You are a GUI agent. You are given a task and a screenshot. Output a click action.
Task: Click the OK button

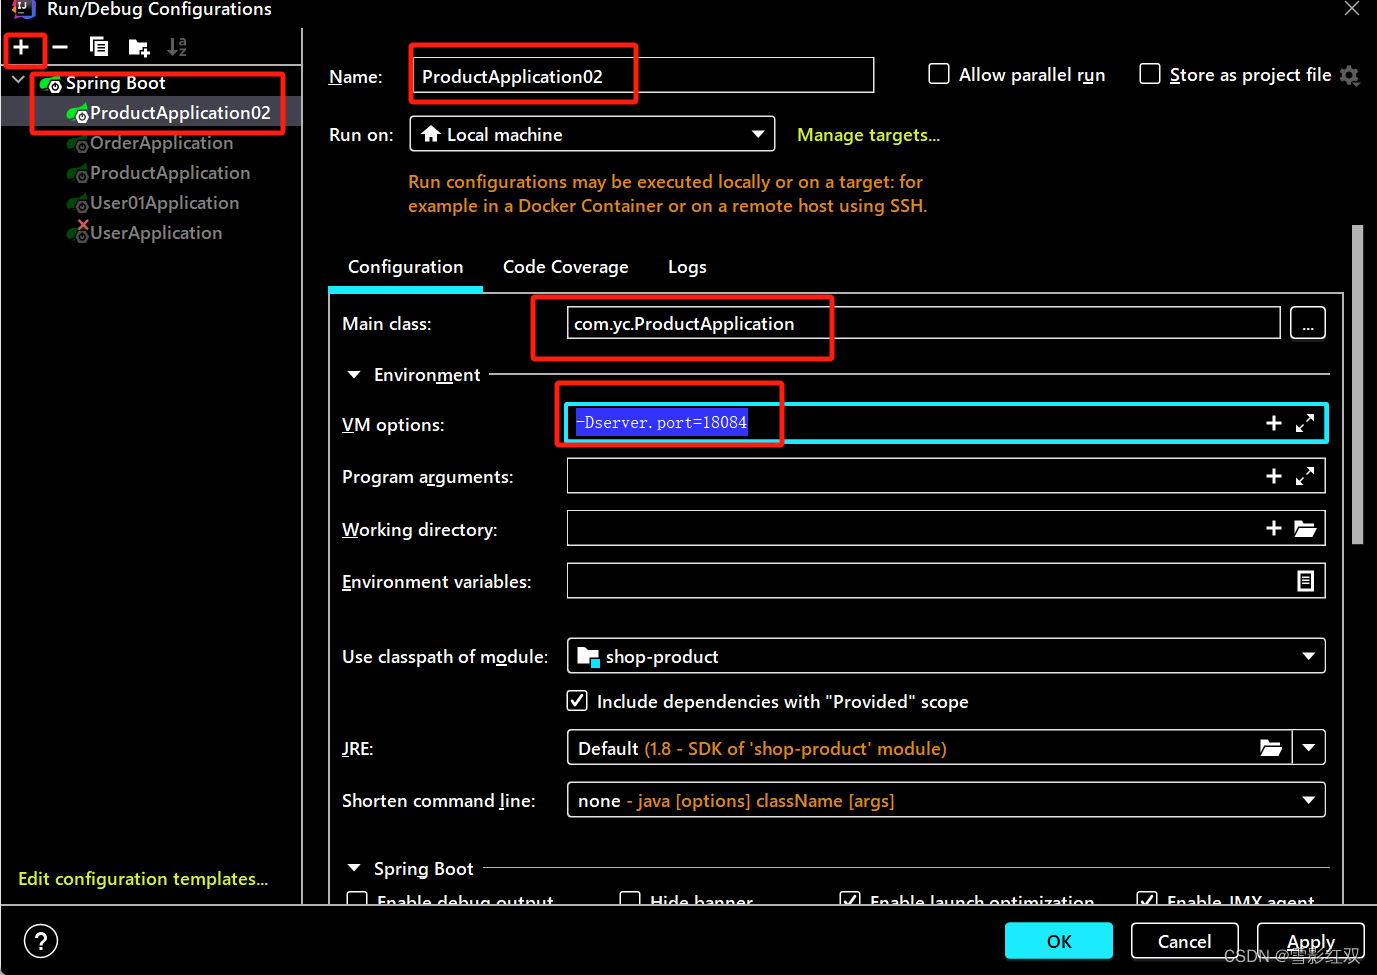1059,941
